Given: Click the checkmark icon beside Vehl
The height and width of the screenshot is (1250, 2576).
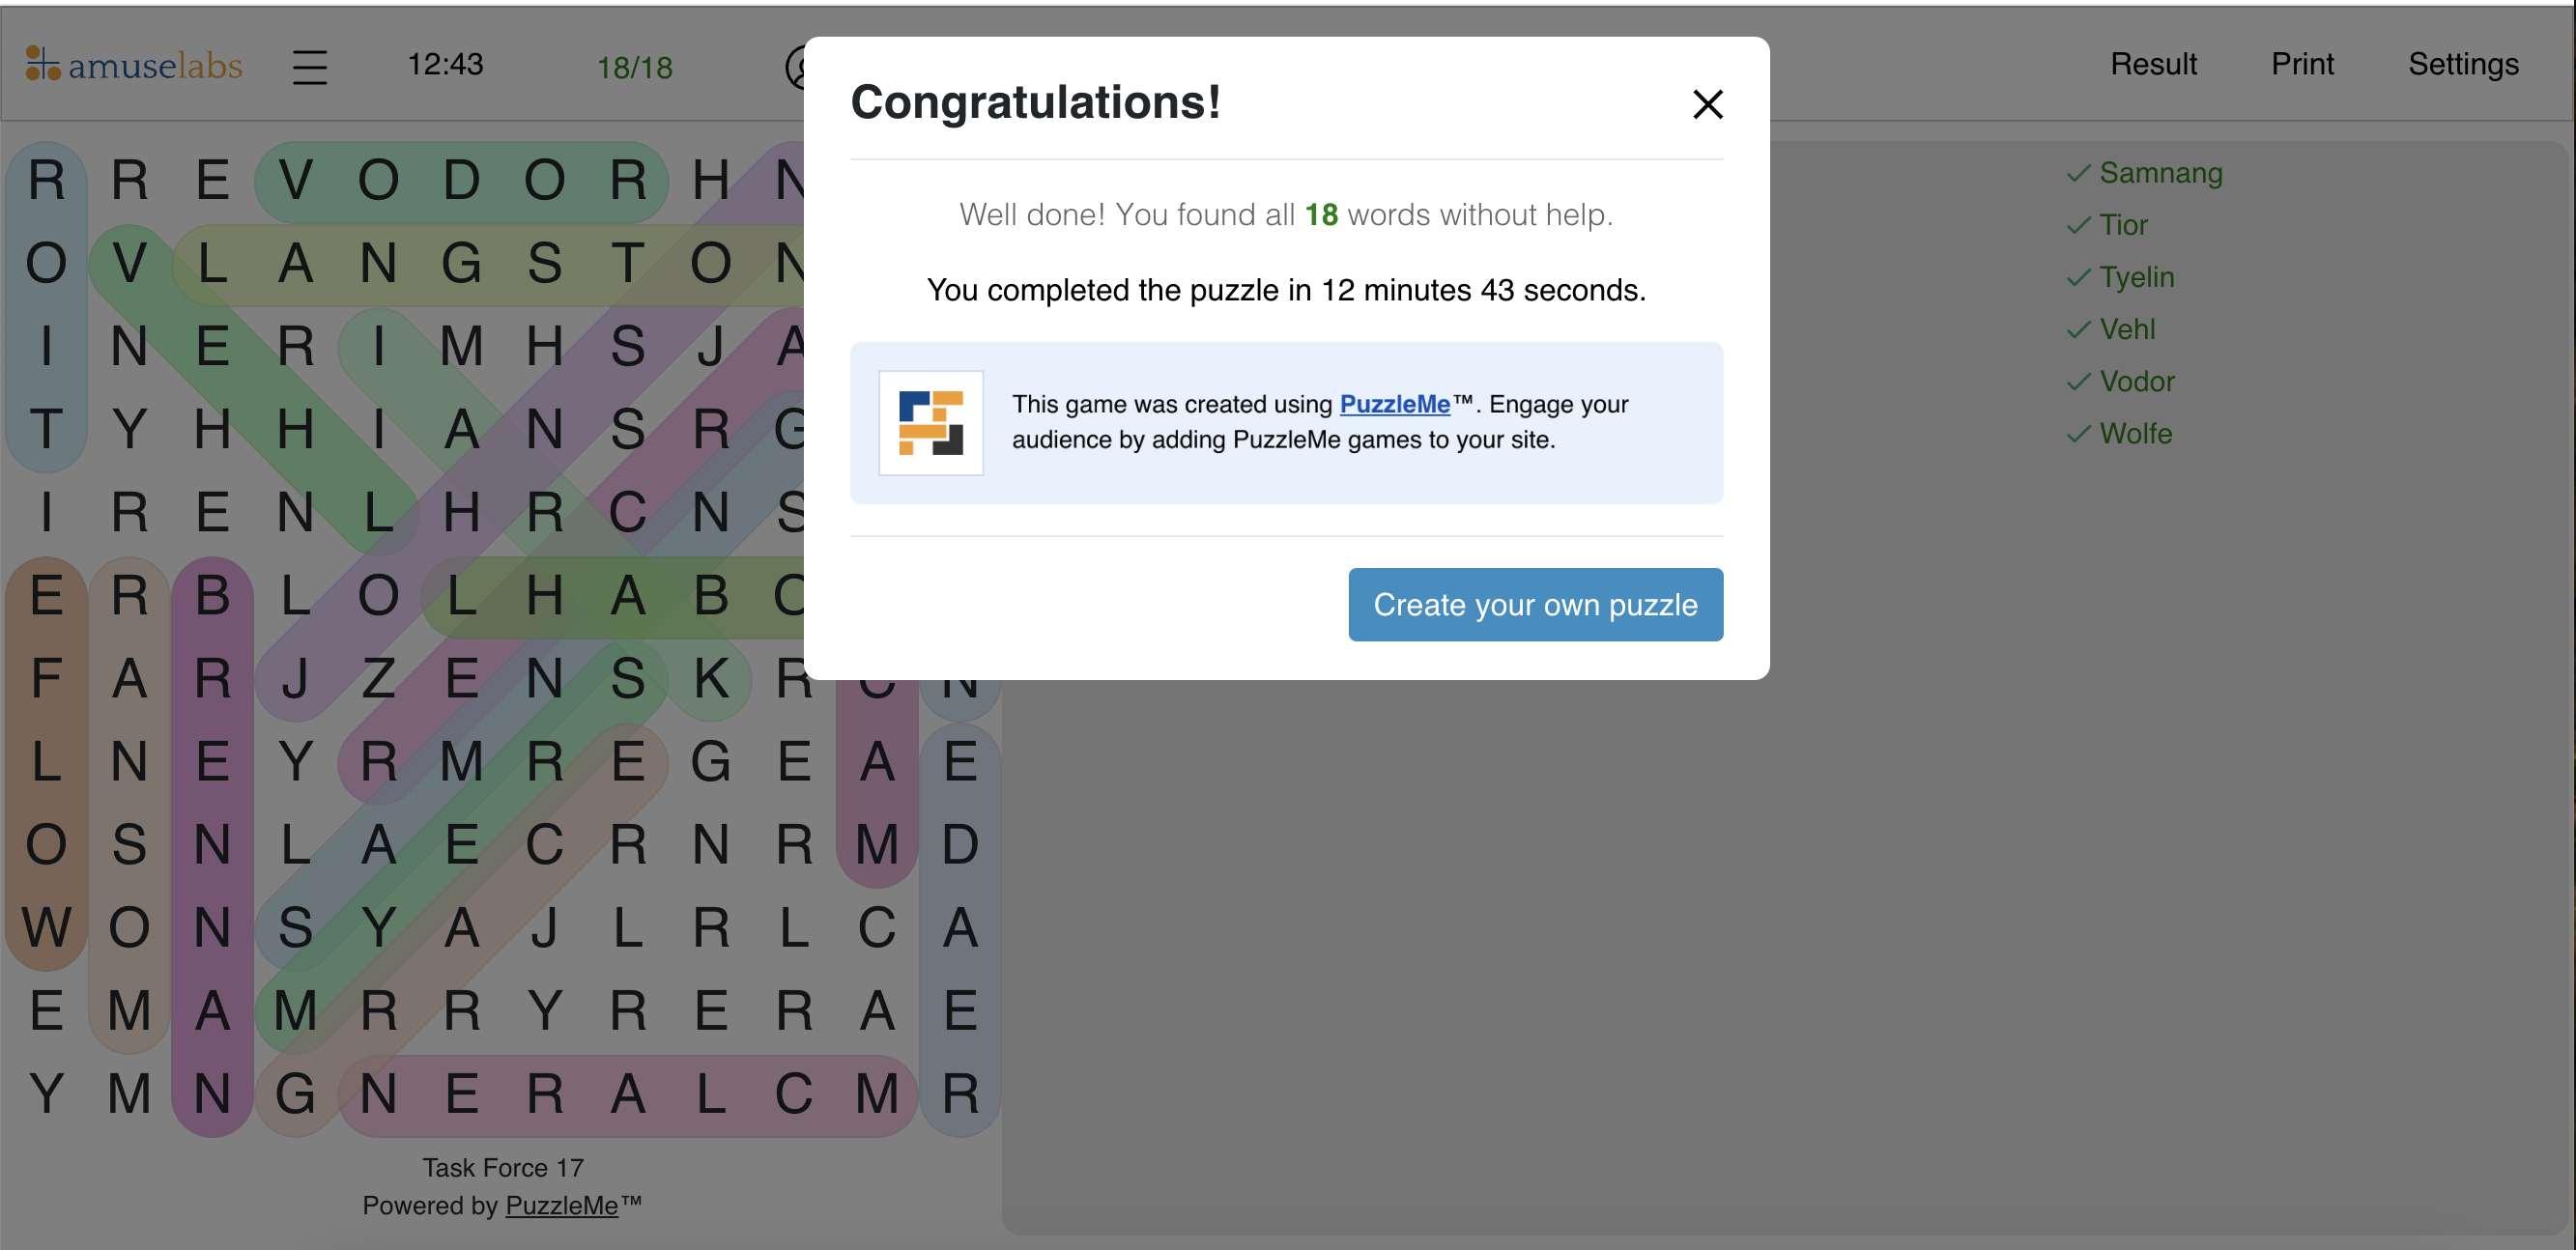Looking at the screenshot, I should (x=2078, y=329).
